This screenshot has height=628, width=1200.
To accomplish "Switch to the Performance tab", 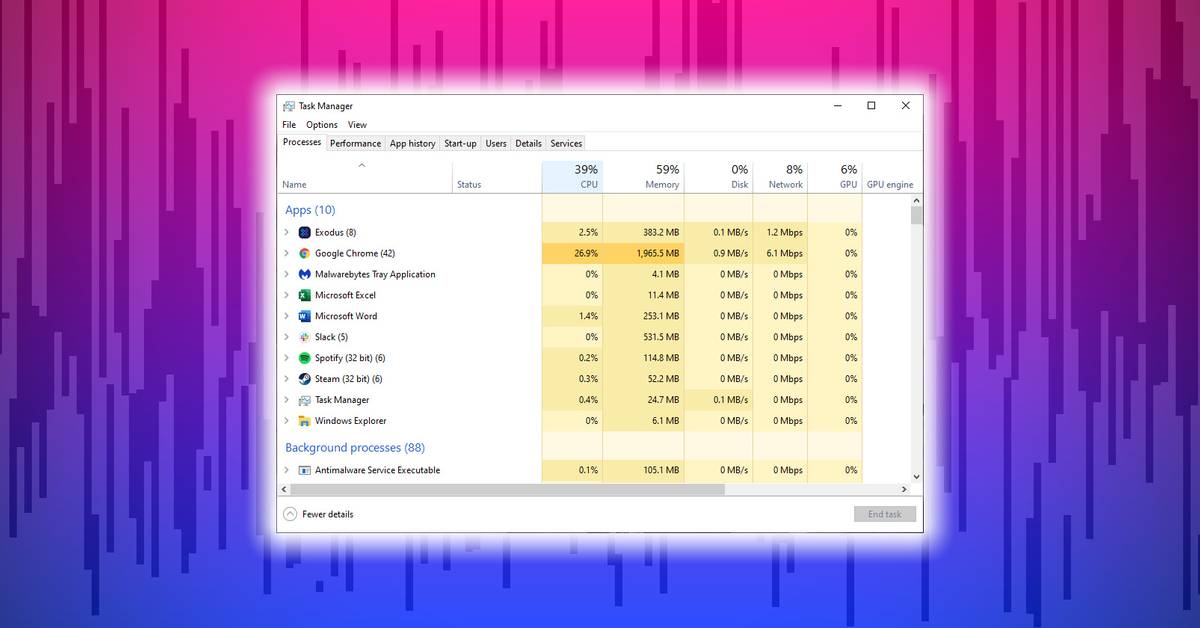I will click(x=355, y=143).
